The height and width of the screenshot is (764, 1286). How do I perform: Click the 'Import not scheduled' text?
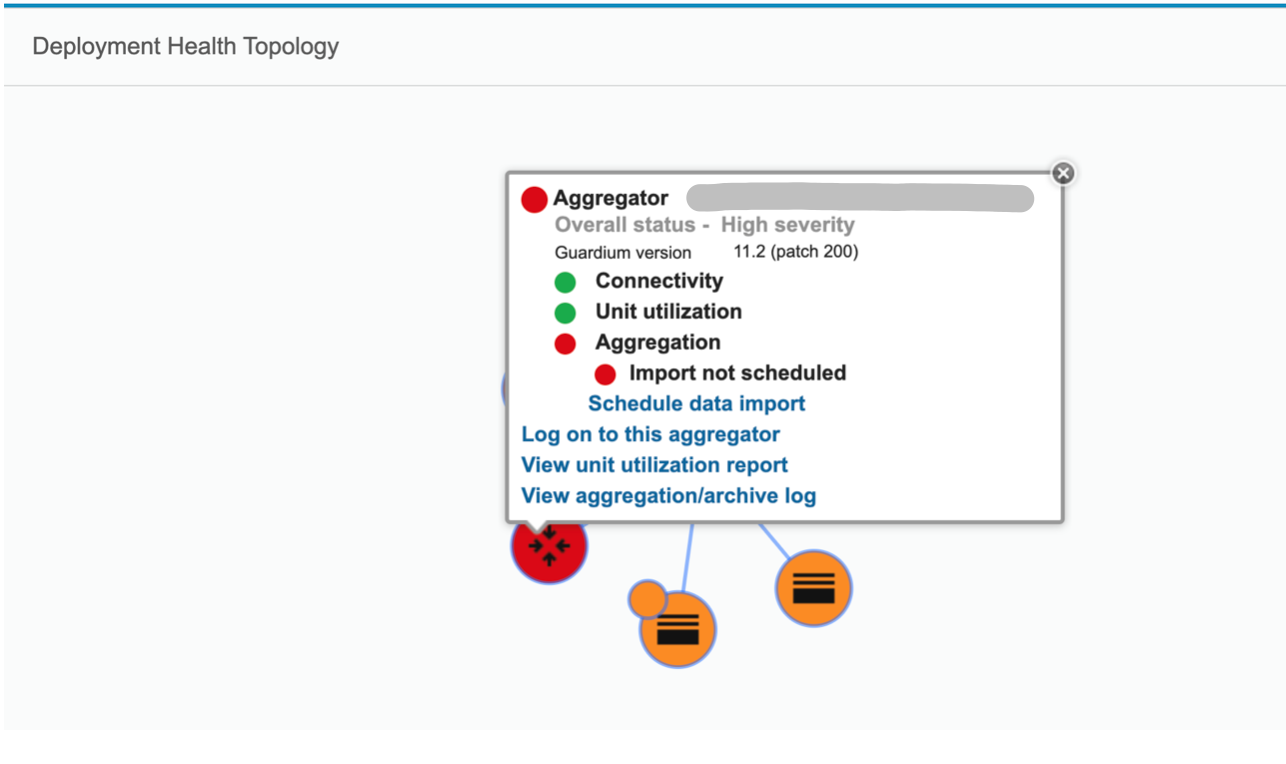[x=738, y=373]
